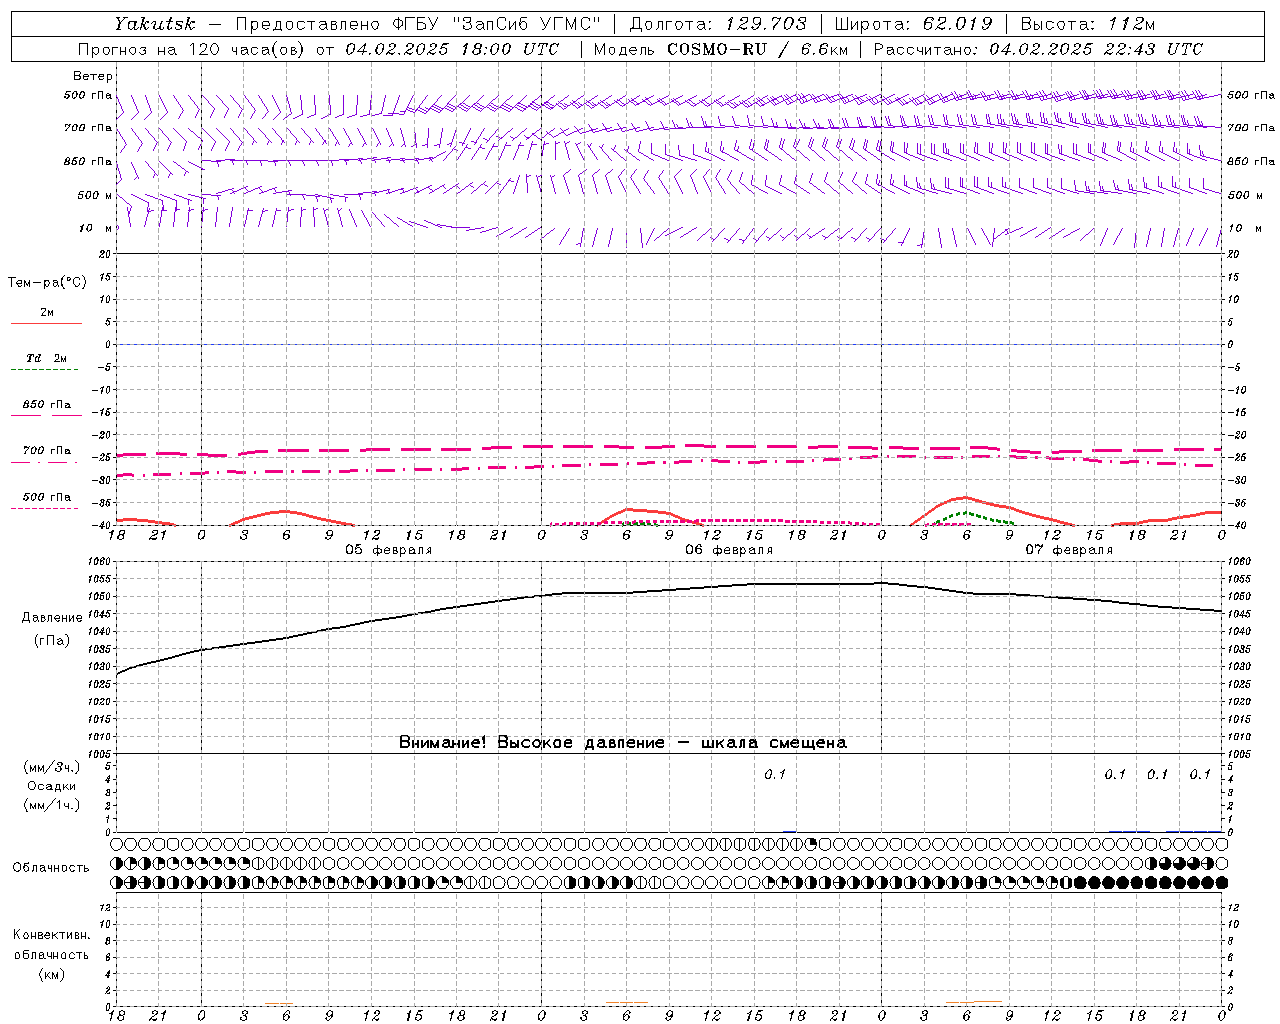
Task: Click the '500 гПа' temperature legend entry
Action: 47,497
